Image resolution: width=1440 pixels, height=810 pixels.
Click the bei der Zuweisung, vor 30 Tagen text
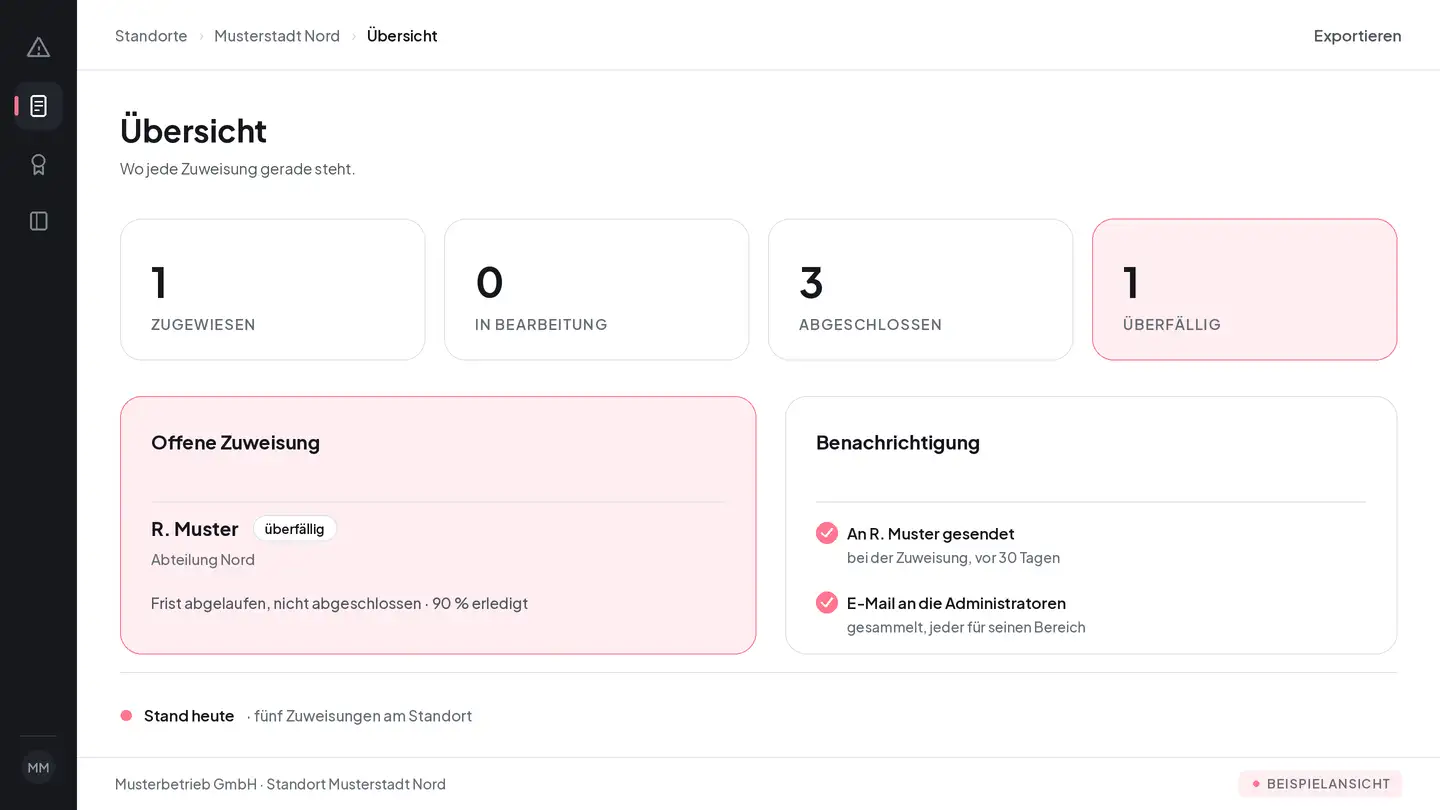[953, 558]
